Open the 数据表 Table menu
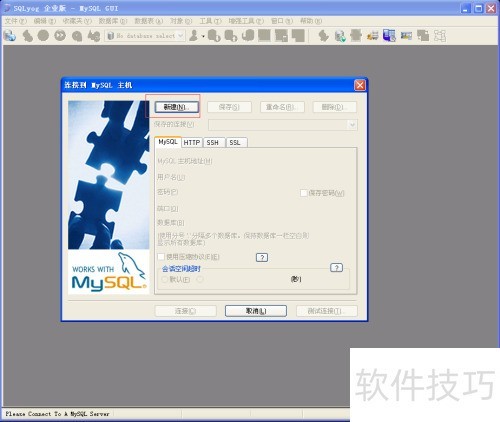This screenshot has height=422, width=500. point(148,21)
